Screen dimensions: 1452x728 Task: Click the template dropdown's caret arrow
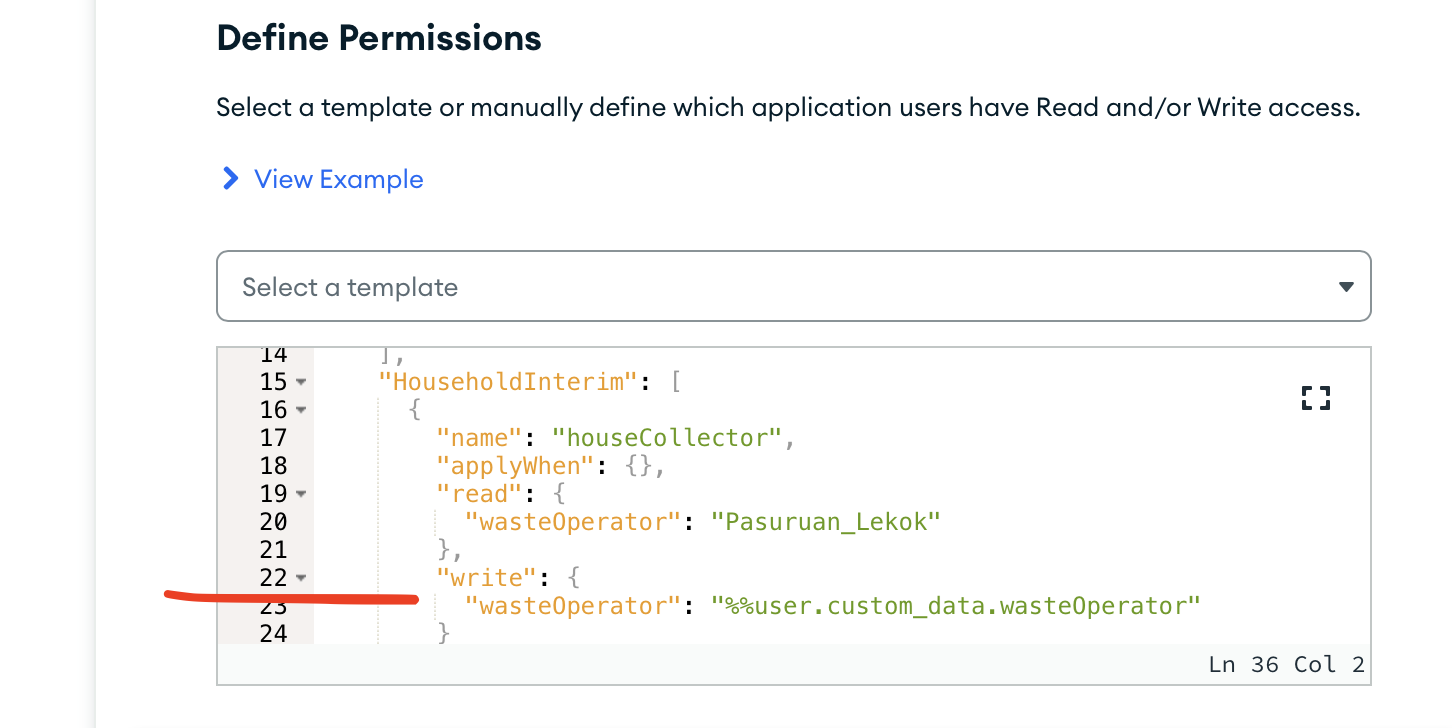[x=1346, y=287]
